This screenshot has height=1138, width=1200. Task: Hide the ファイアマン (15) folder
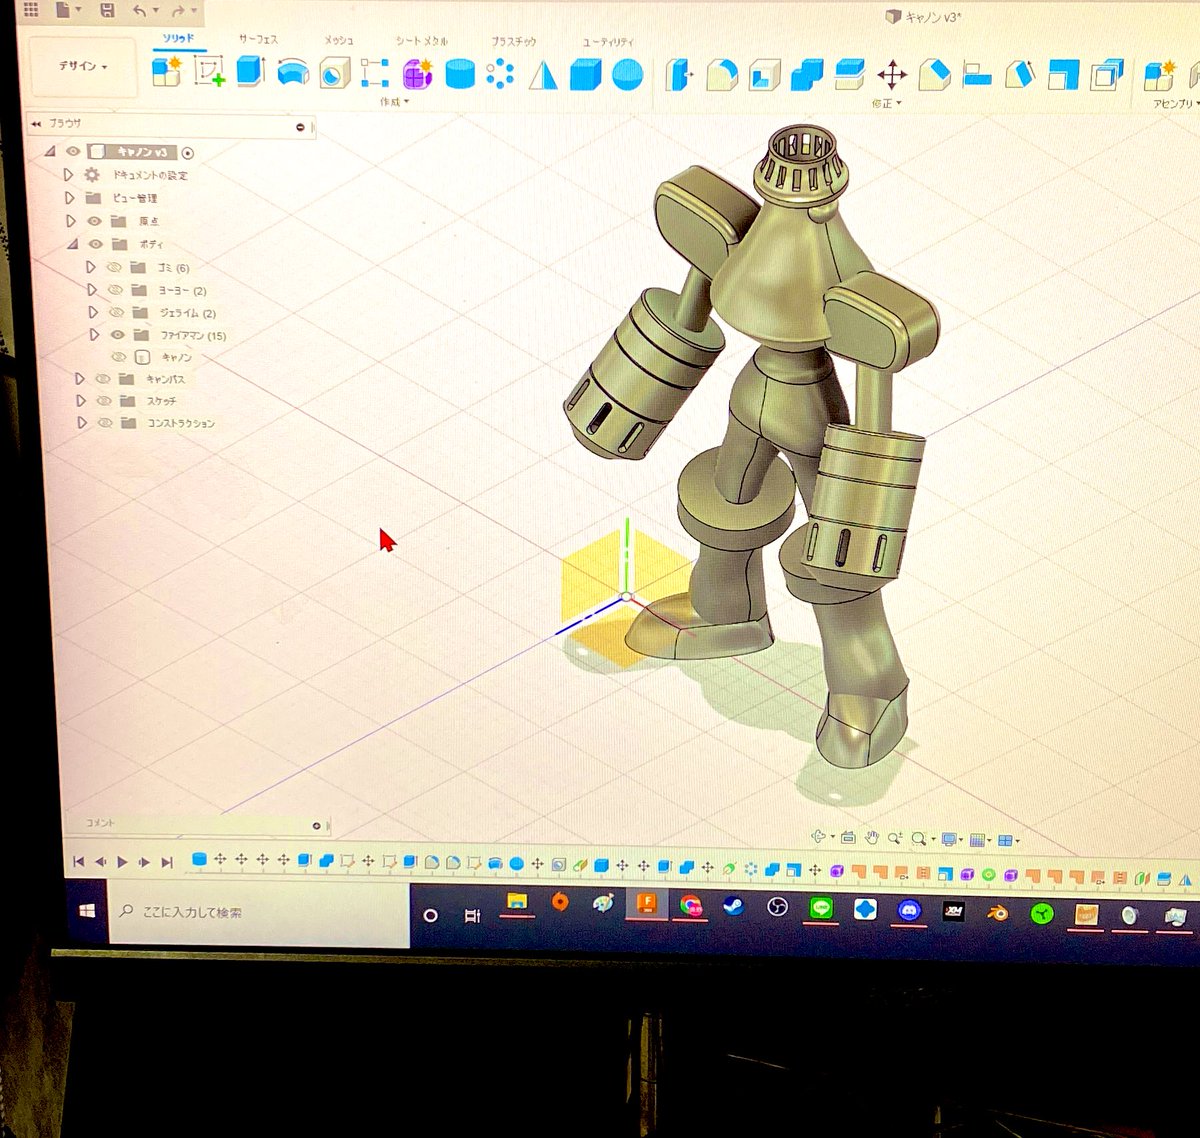[118, 335]
